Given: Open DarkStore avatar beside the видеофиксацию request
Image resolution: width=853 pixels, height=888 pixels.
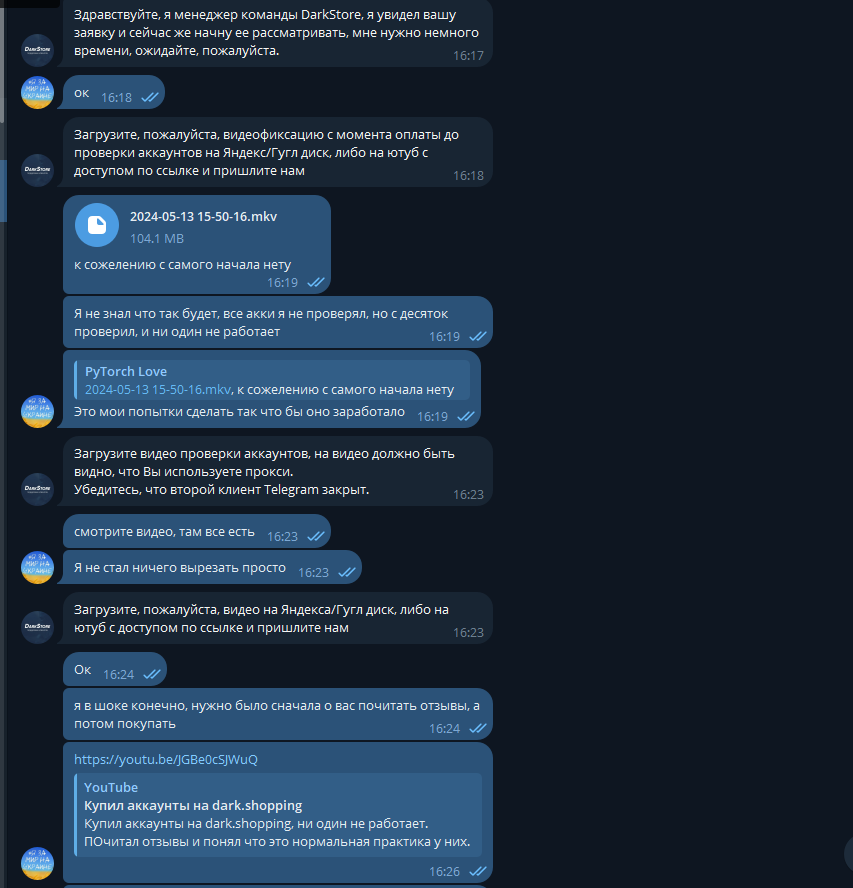Looking at the screenshot, I should (37, 170).
